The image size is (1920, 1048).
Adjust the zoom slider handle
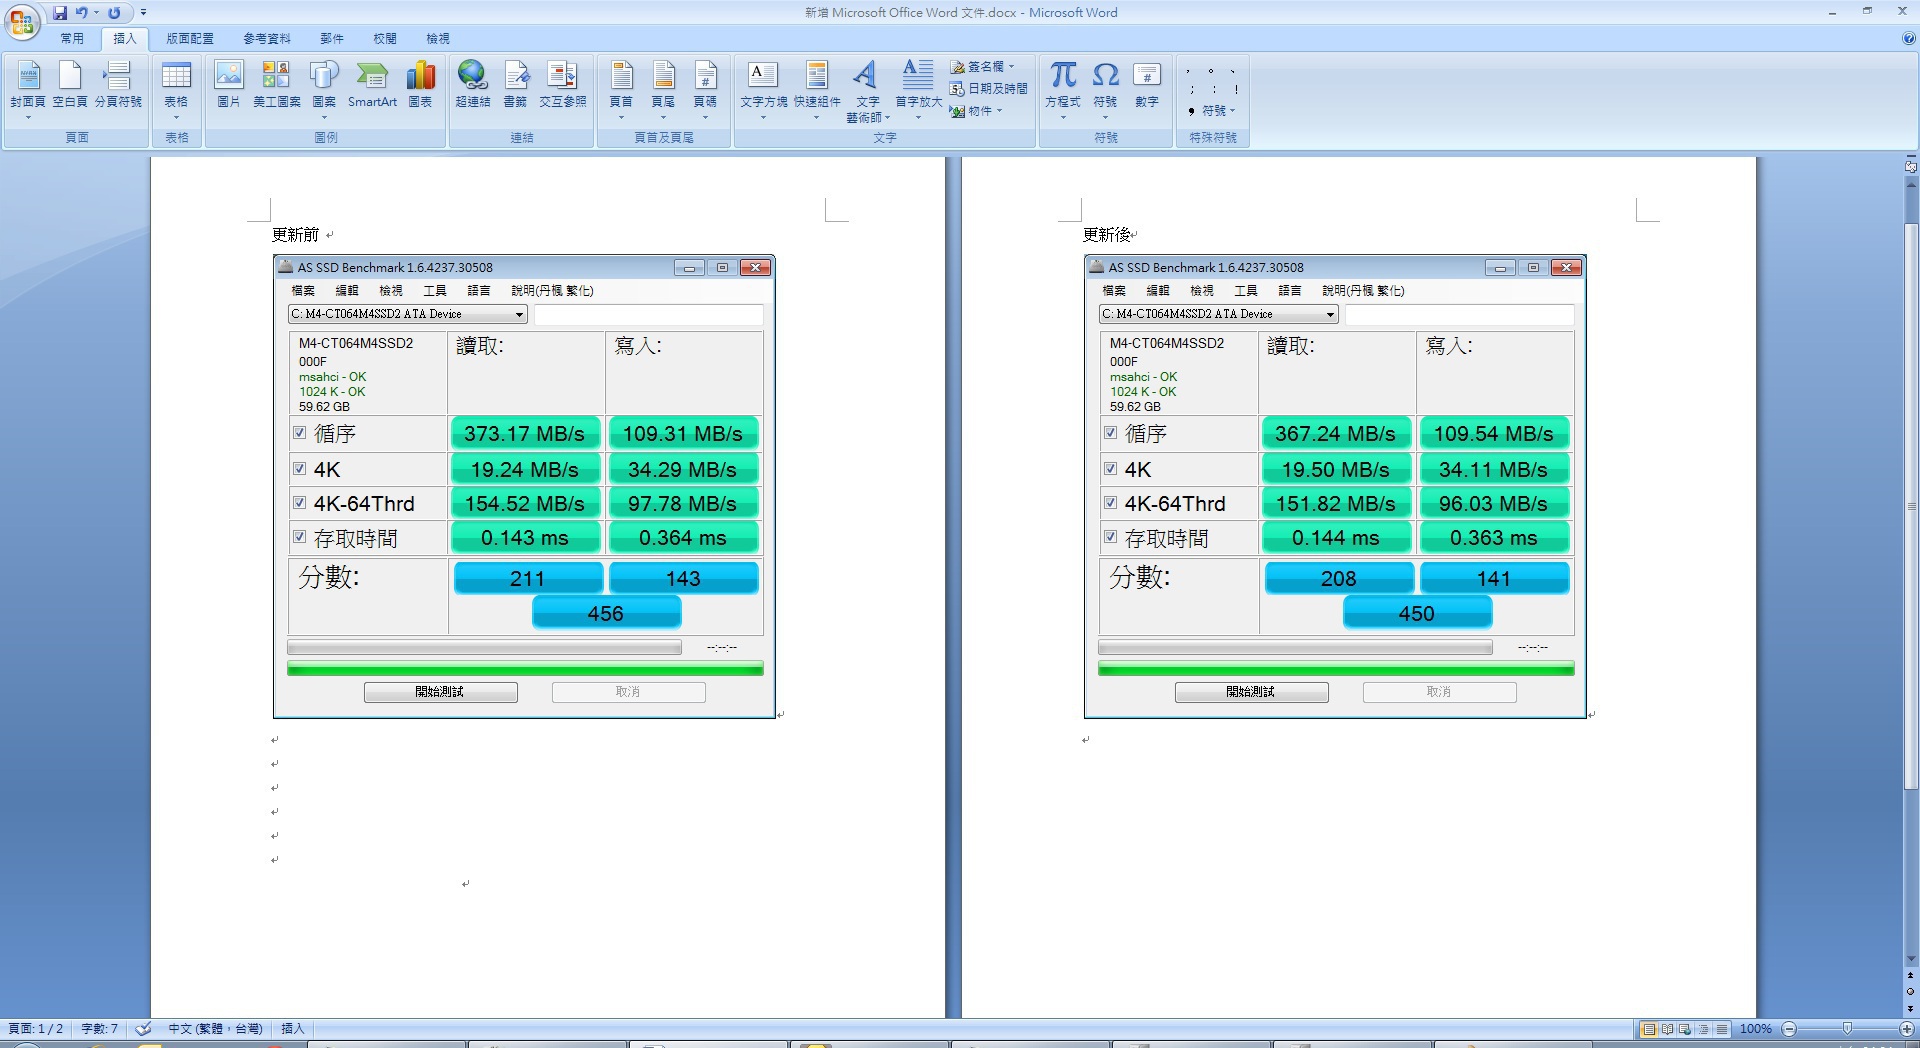[x=1847, y=1029]
